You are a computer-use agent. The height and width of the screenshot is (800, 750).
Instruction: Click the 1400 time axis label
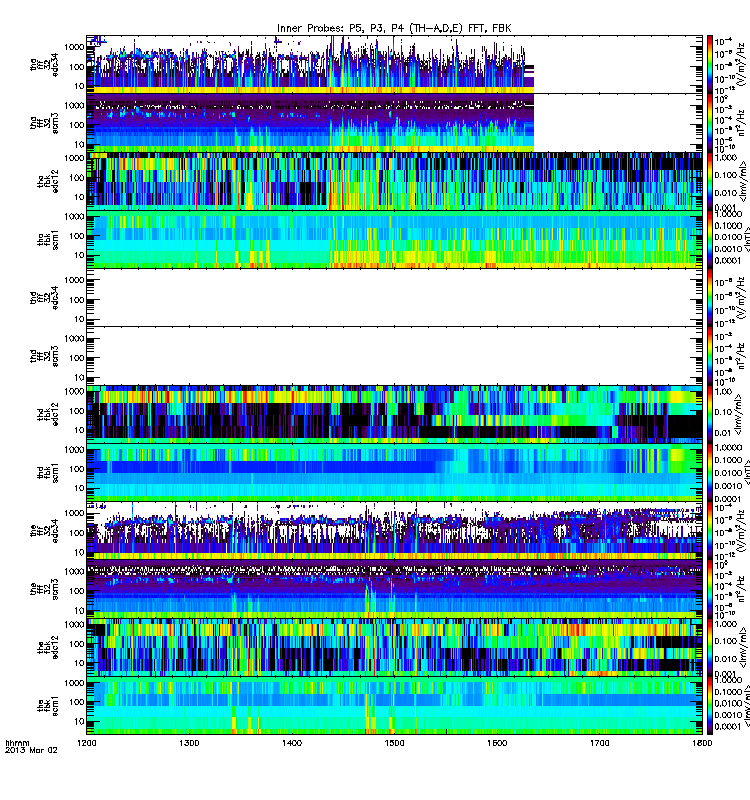[292, 743]
